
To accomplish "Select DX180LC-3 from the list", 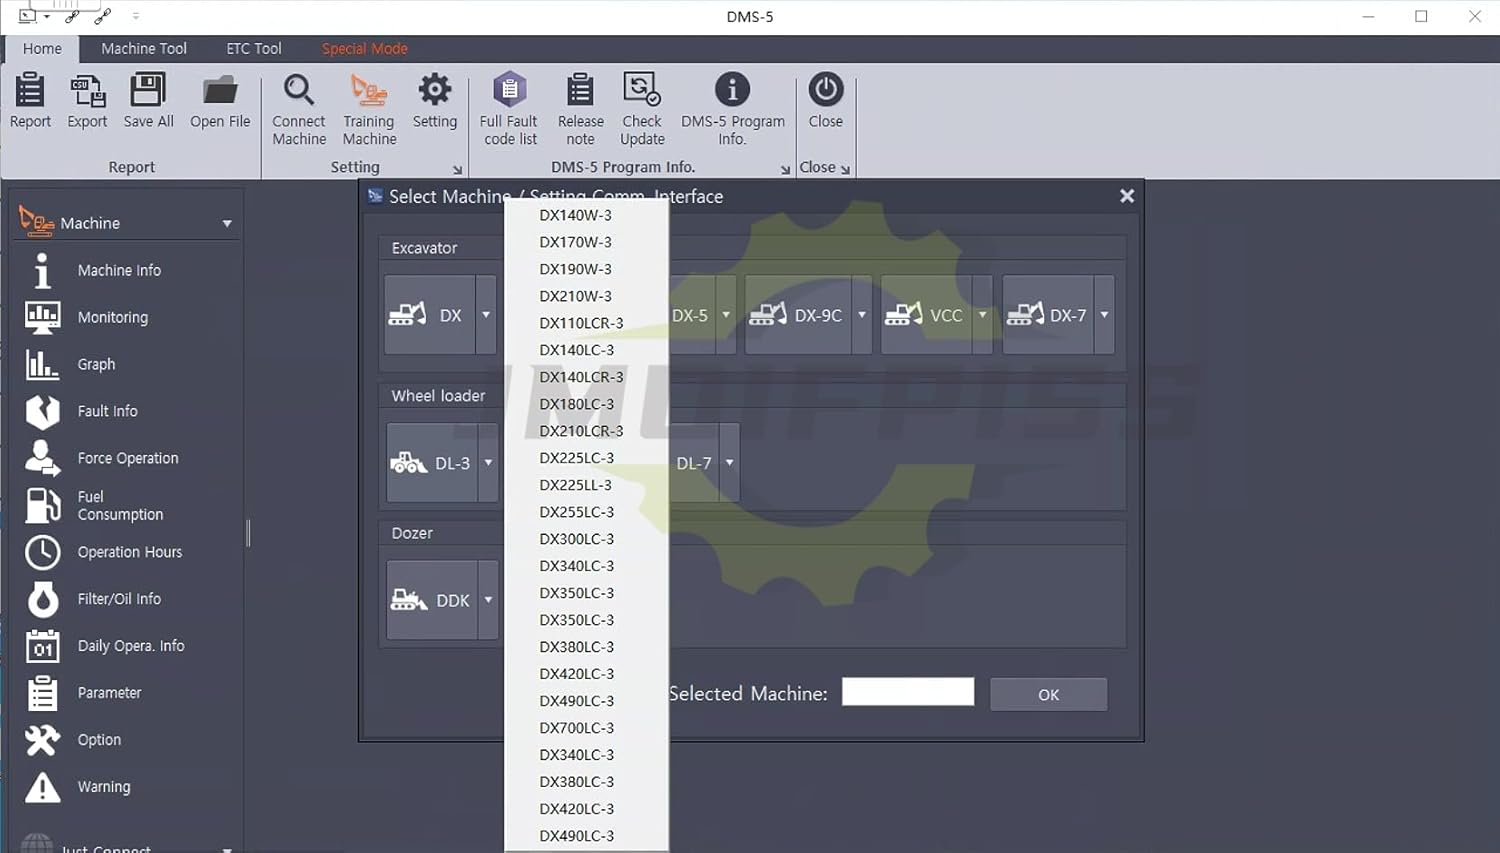I will pyautogui.click(x=587, y=404).
